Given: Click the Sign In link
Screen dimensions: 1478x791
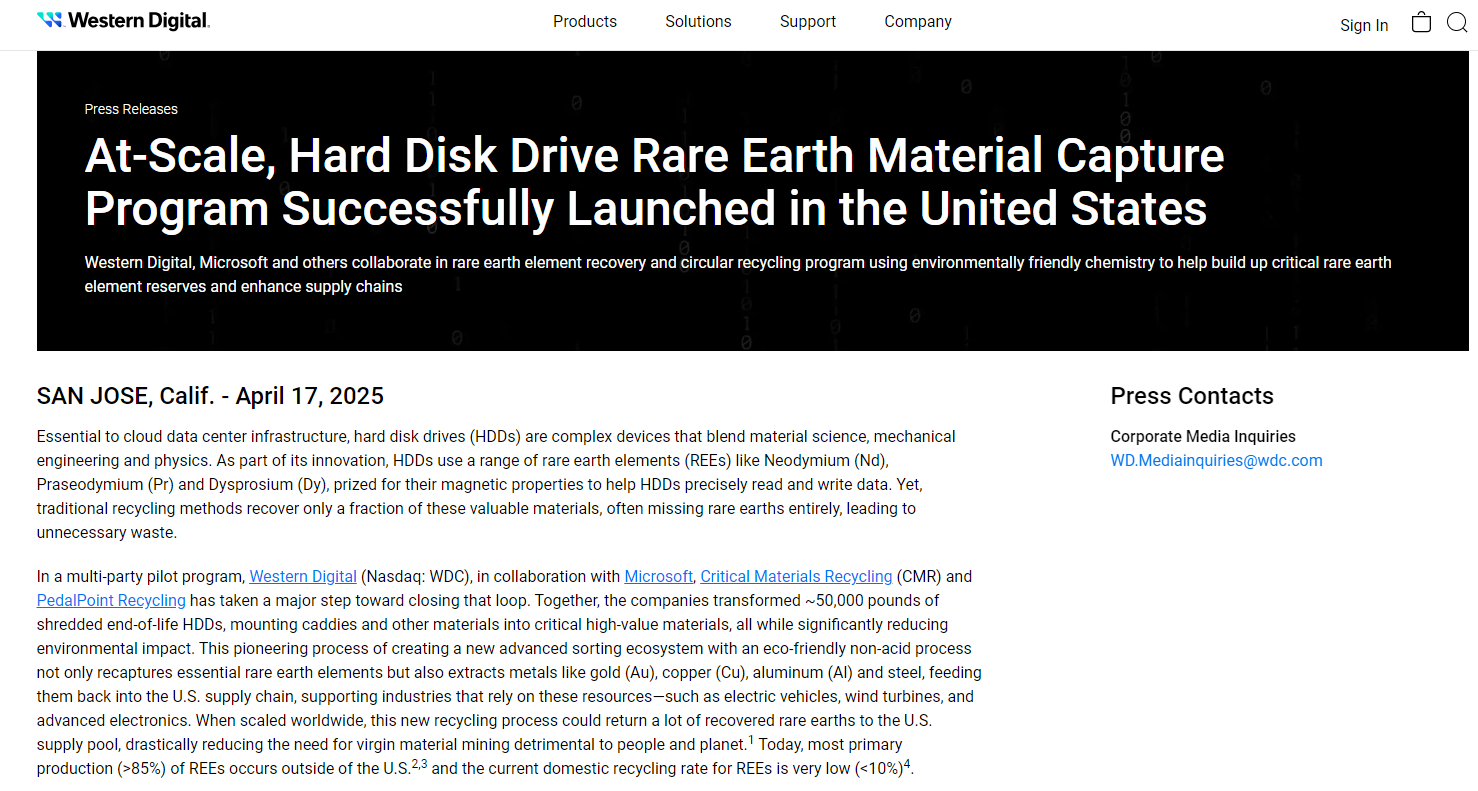Looking at the screenshot, I should (1364, 26).
